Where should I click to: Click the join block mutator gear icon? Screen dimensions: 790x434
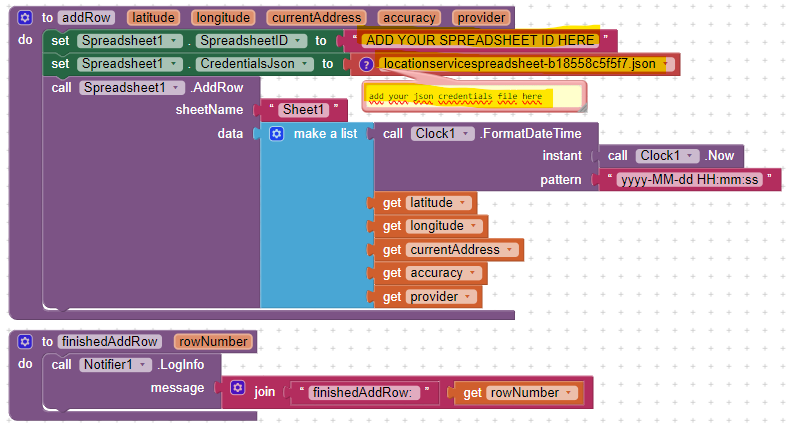point(237,389)
